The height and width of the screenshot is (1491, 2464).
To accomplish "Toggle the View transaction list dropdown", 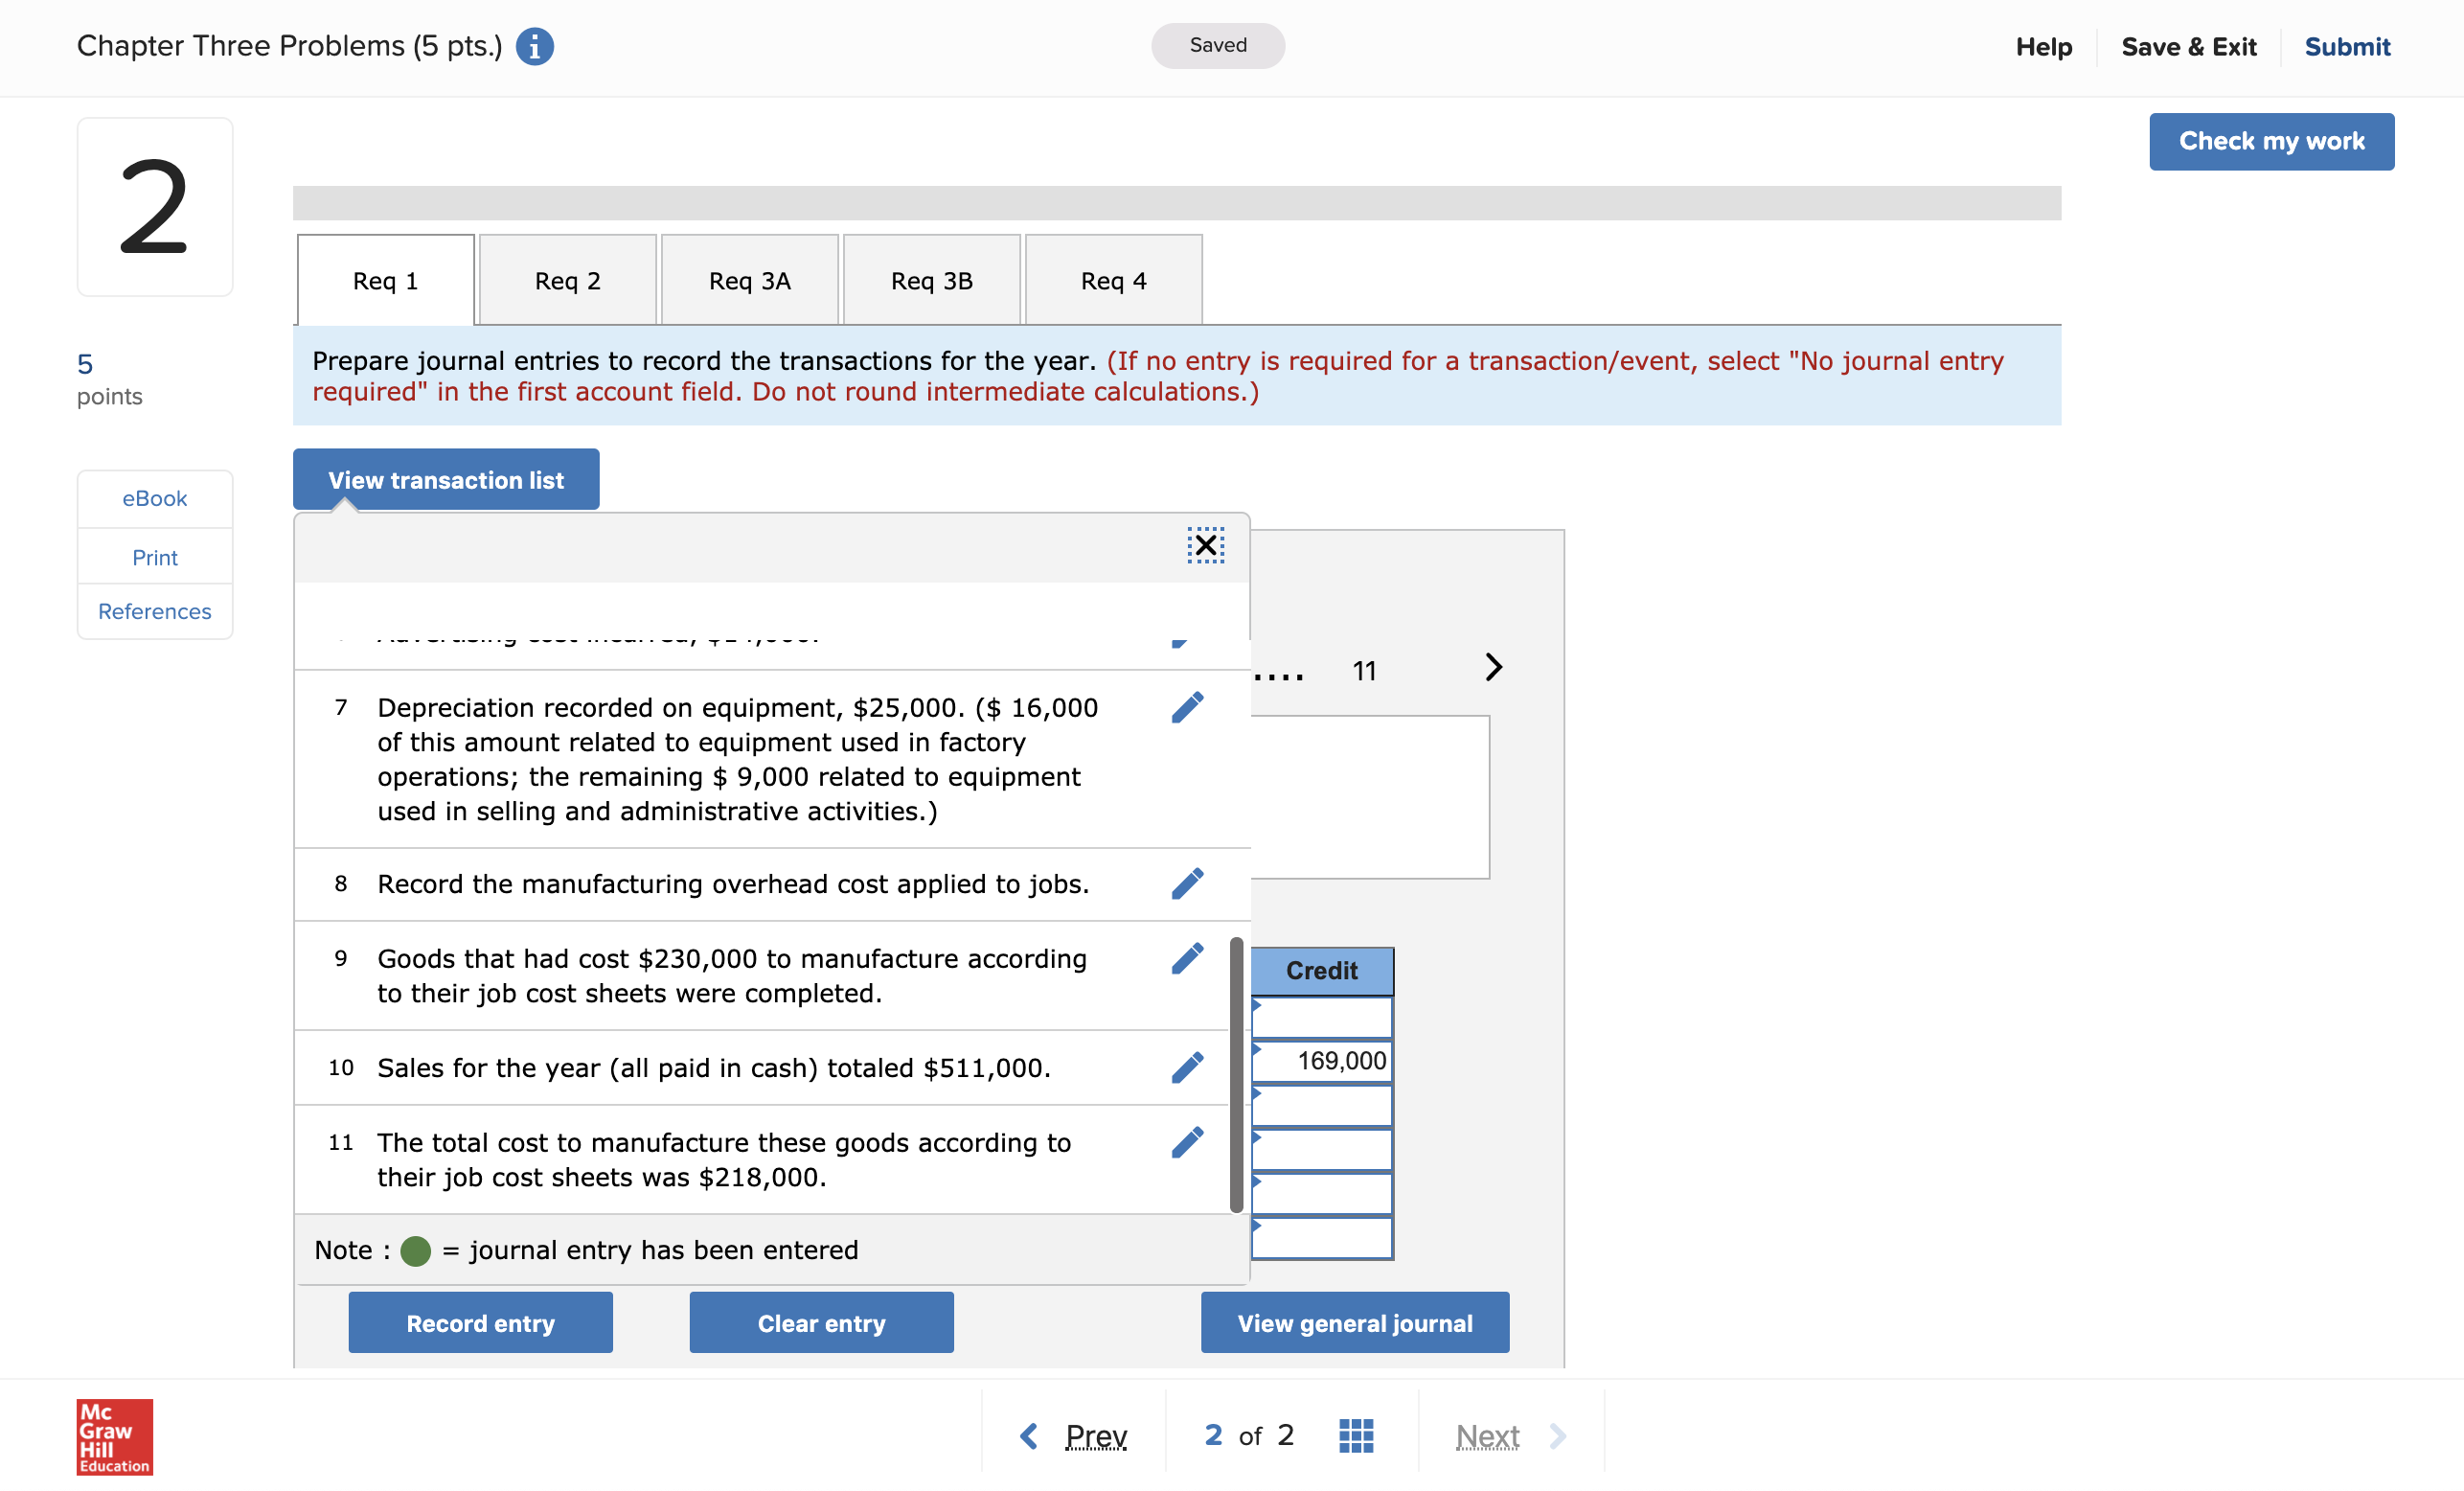I will tap(446, 480).
